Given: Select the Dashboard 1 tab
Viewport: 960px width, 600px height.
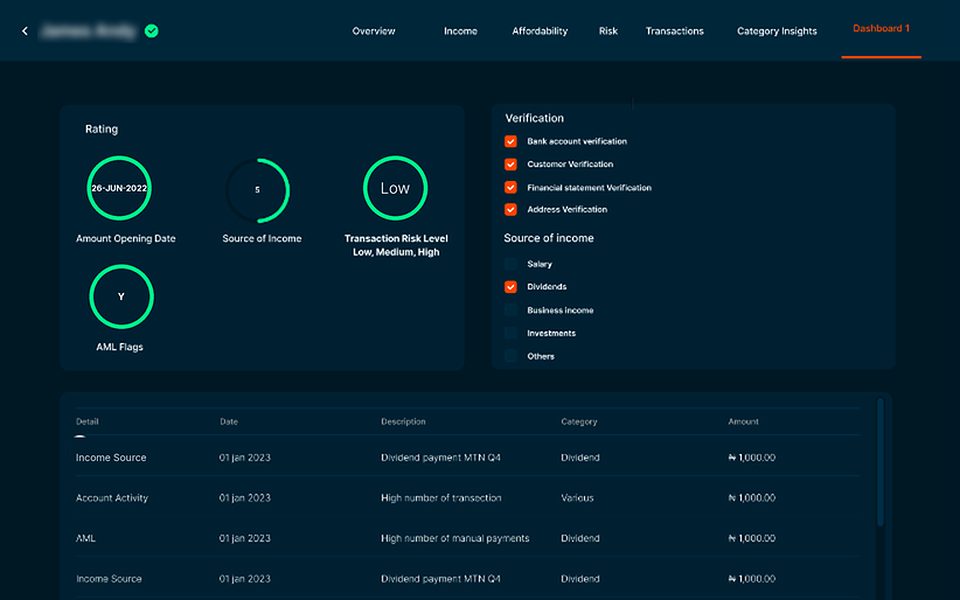Looking at the screenshot, I should click(881, 28).
